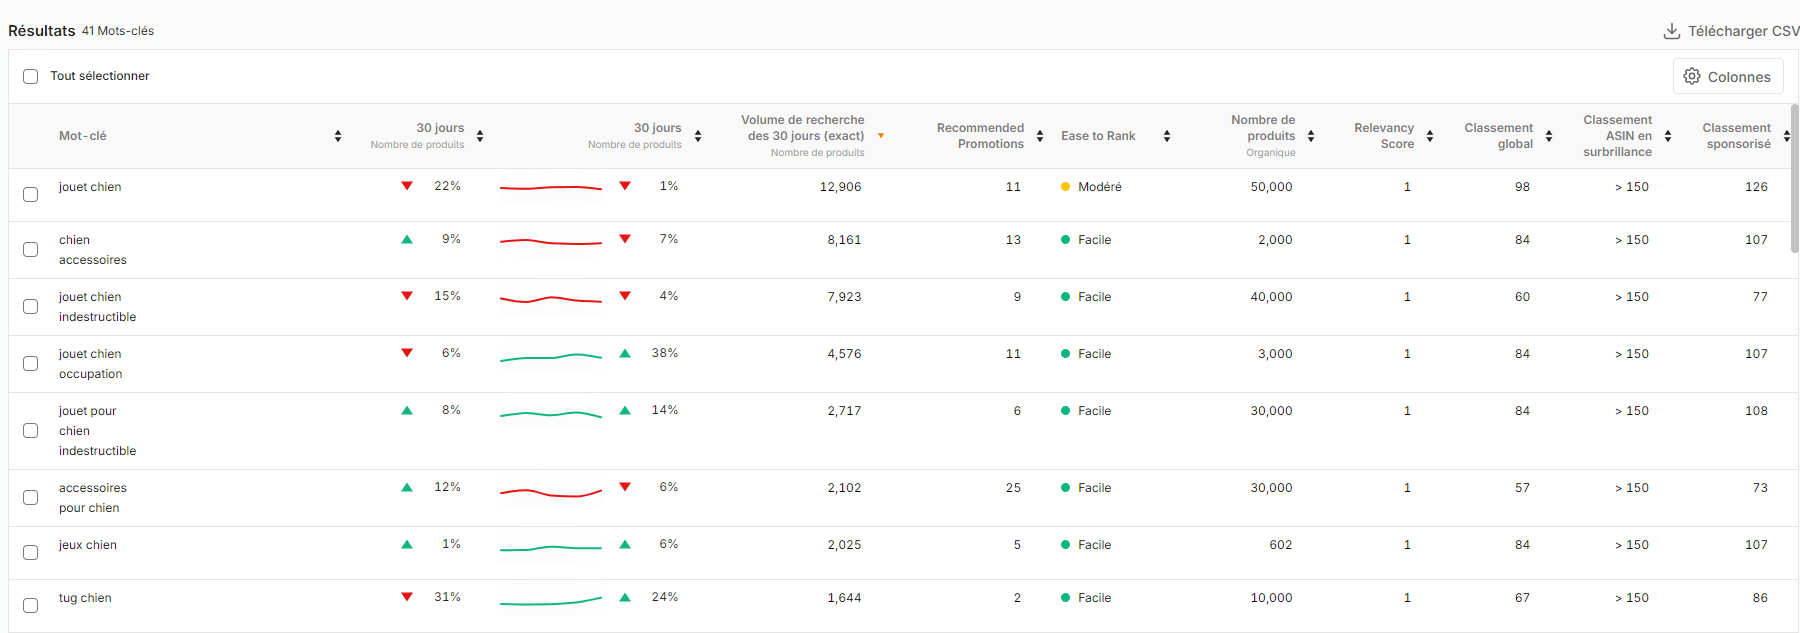Click the yellow Modéré ease indicator

tap(1066, 187)
